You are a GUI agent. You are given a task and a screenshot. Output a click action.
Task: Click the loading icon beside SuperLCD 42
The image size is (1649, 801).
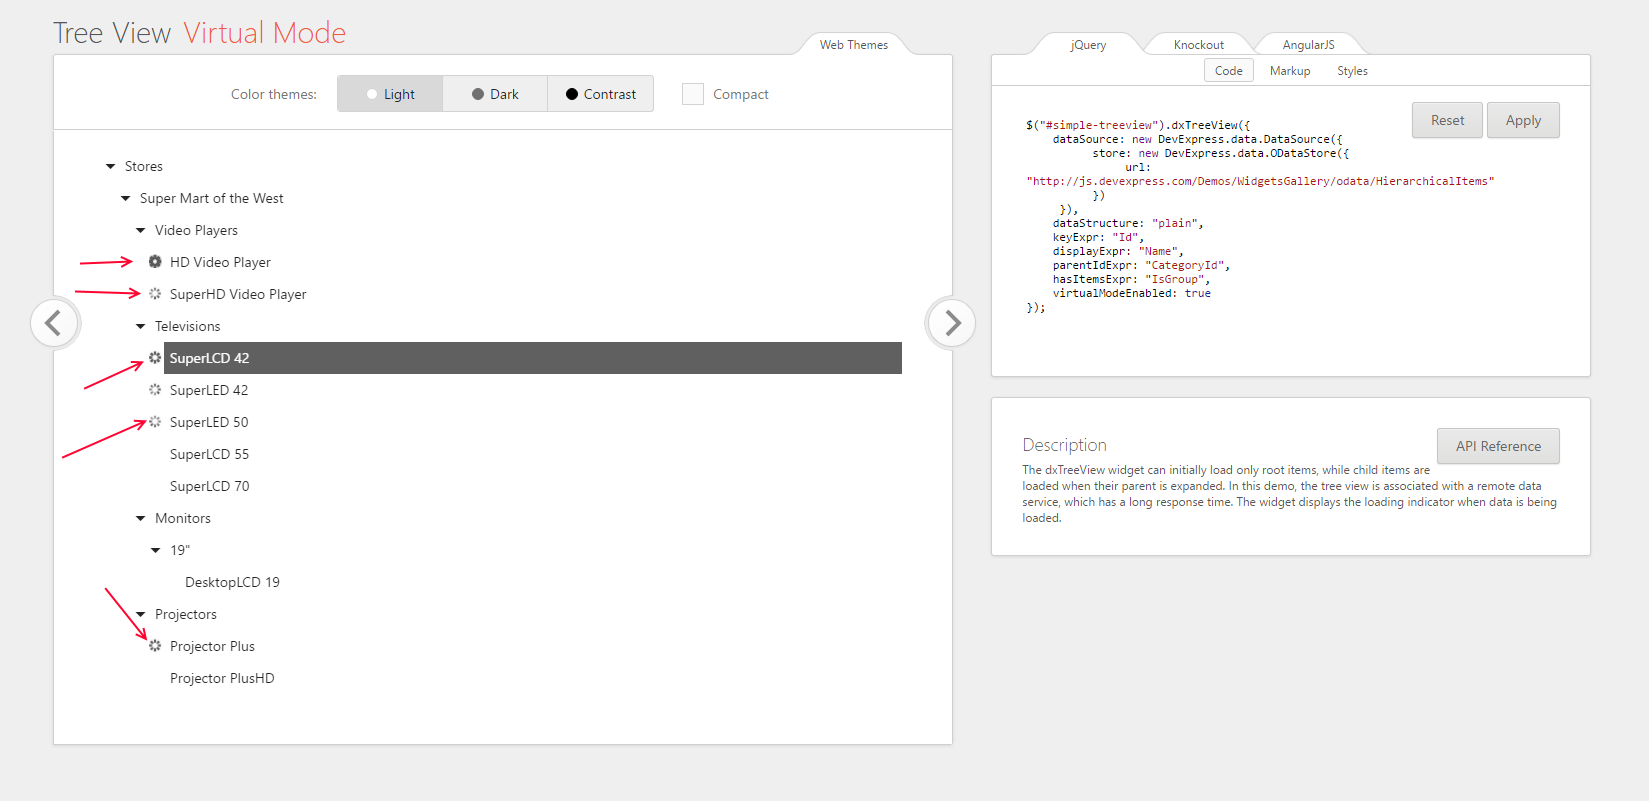[155, 358]
